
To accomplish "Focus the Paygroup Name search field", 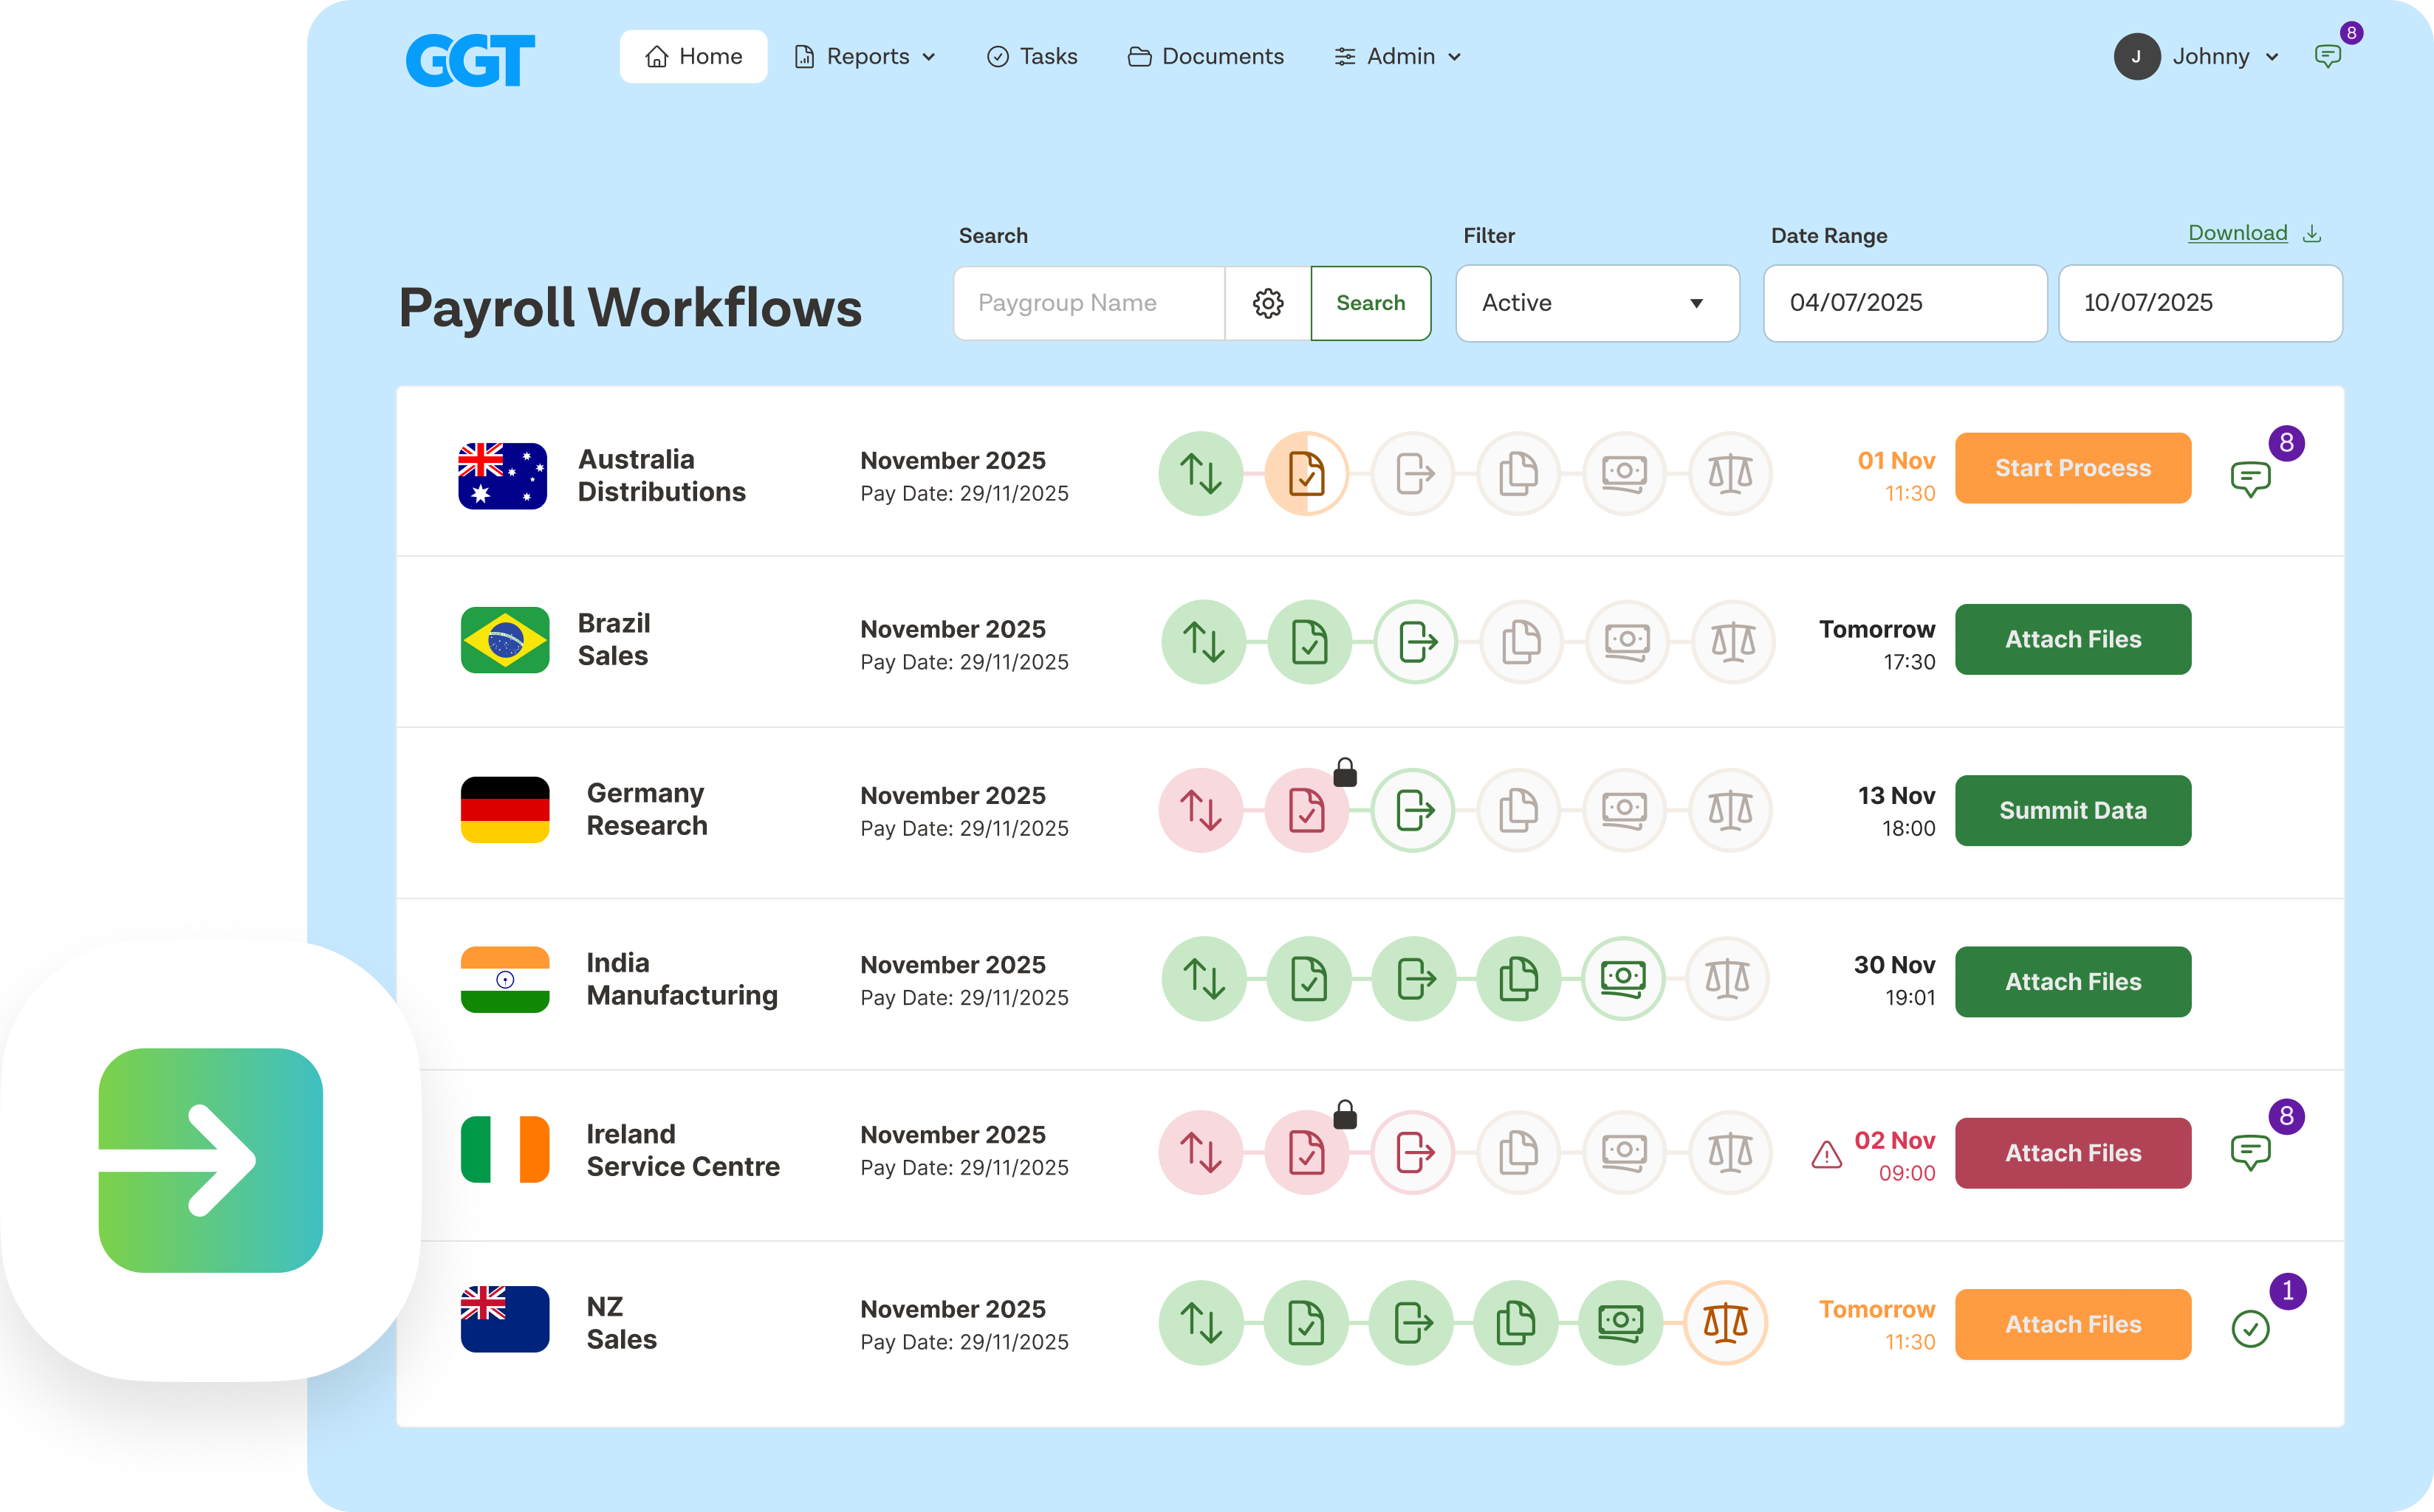I will click(1089, 303).
